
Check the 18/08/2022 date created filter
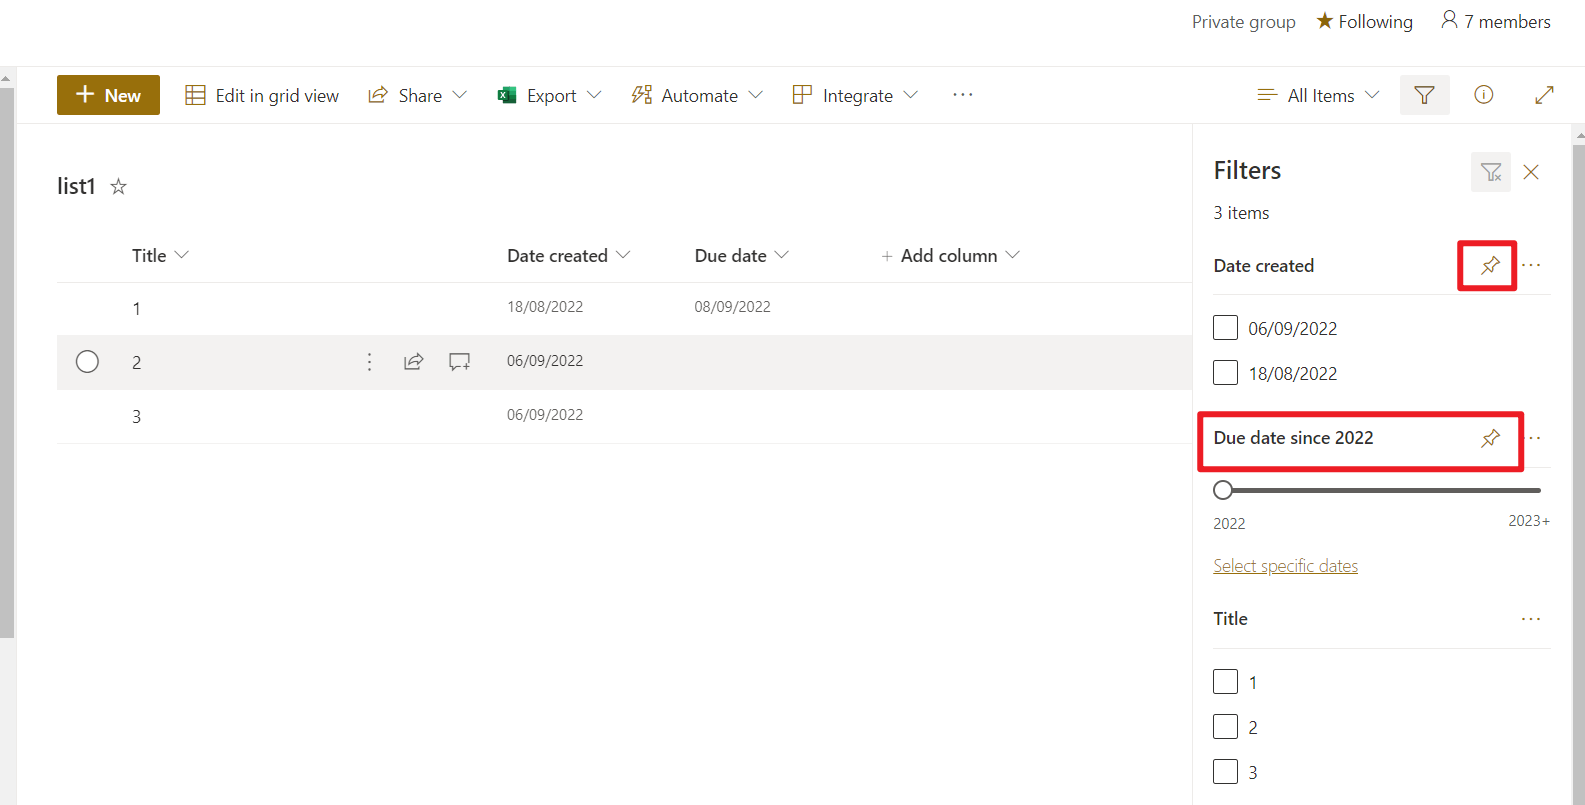click(x=1225, y=373)
